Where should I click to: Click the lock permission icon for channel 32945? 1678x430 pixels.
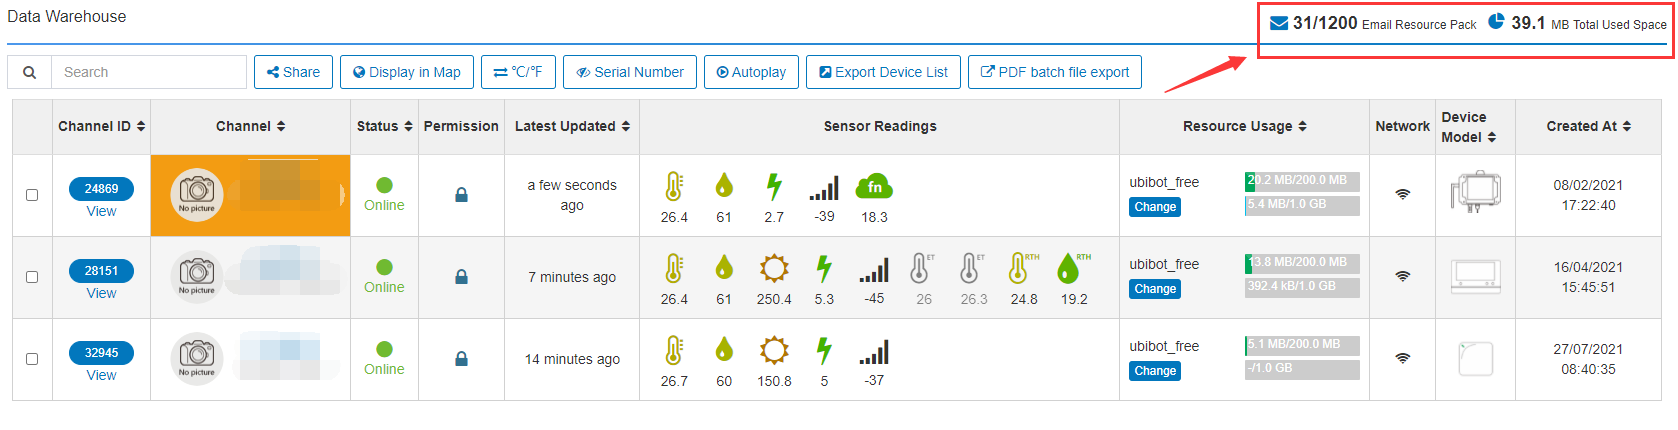click(461, 359)
